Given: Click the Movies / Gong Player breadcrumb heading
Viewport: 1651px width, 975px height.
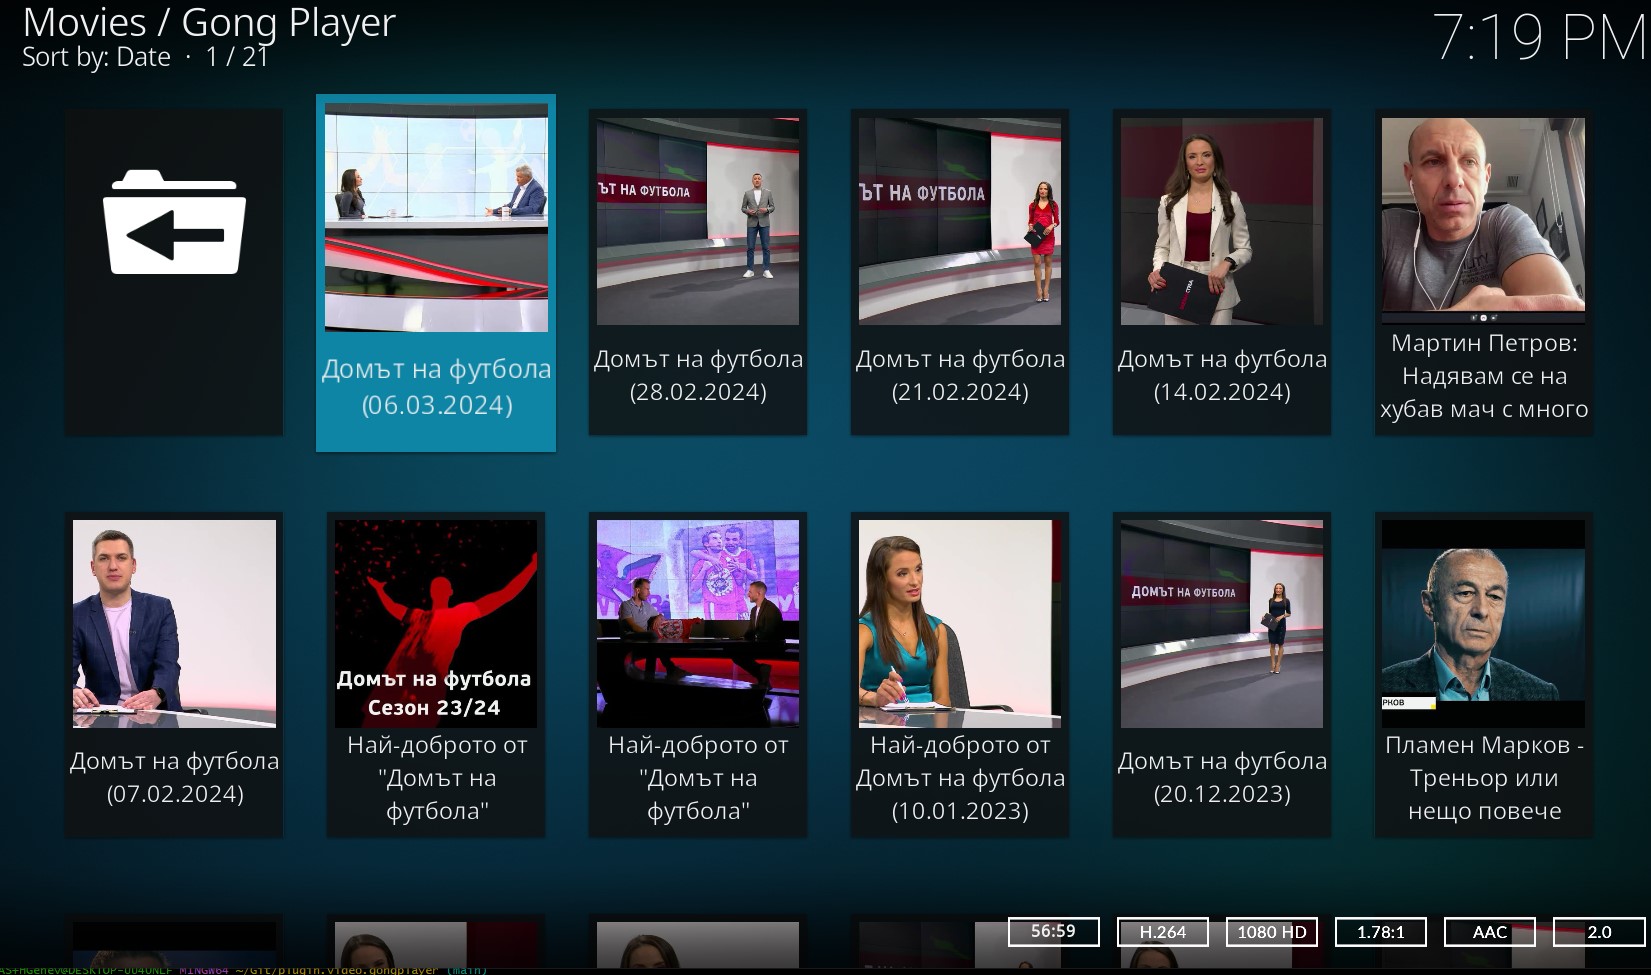Looking at the screenshot, I should [x=209, y=22].
